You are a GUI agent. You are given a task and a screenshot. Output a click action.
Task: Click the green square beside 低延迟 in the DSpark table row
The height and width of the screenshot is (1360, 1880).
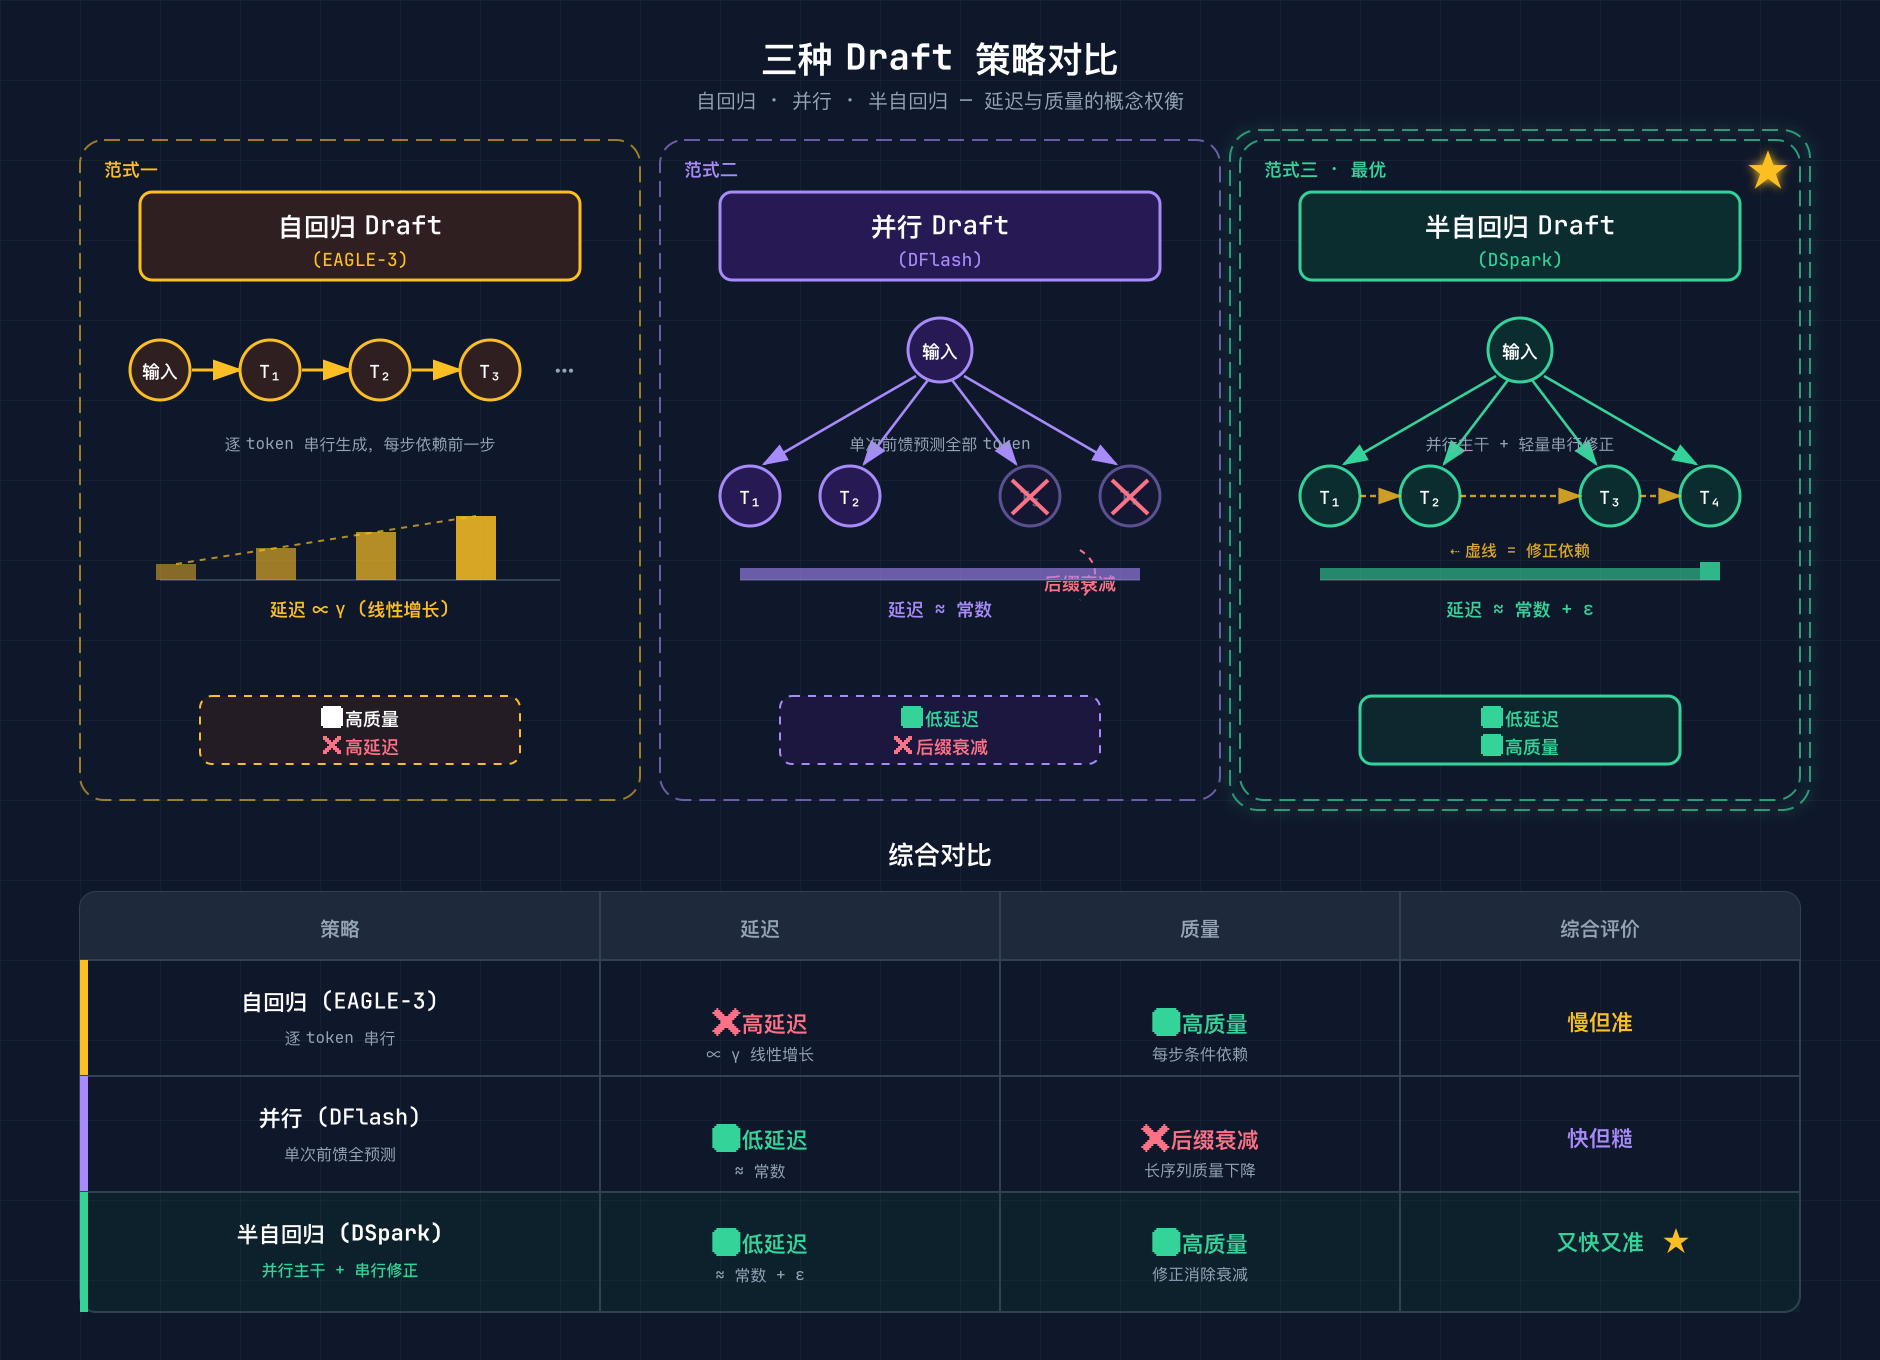726,1242
